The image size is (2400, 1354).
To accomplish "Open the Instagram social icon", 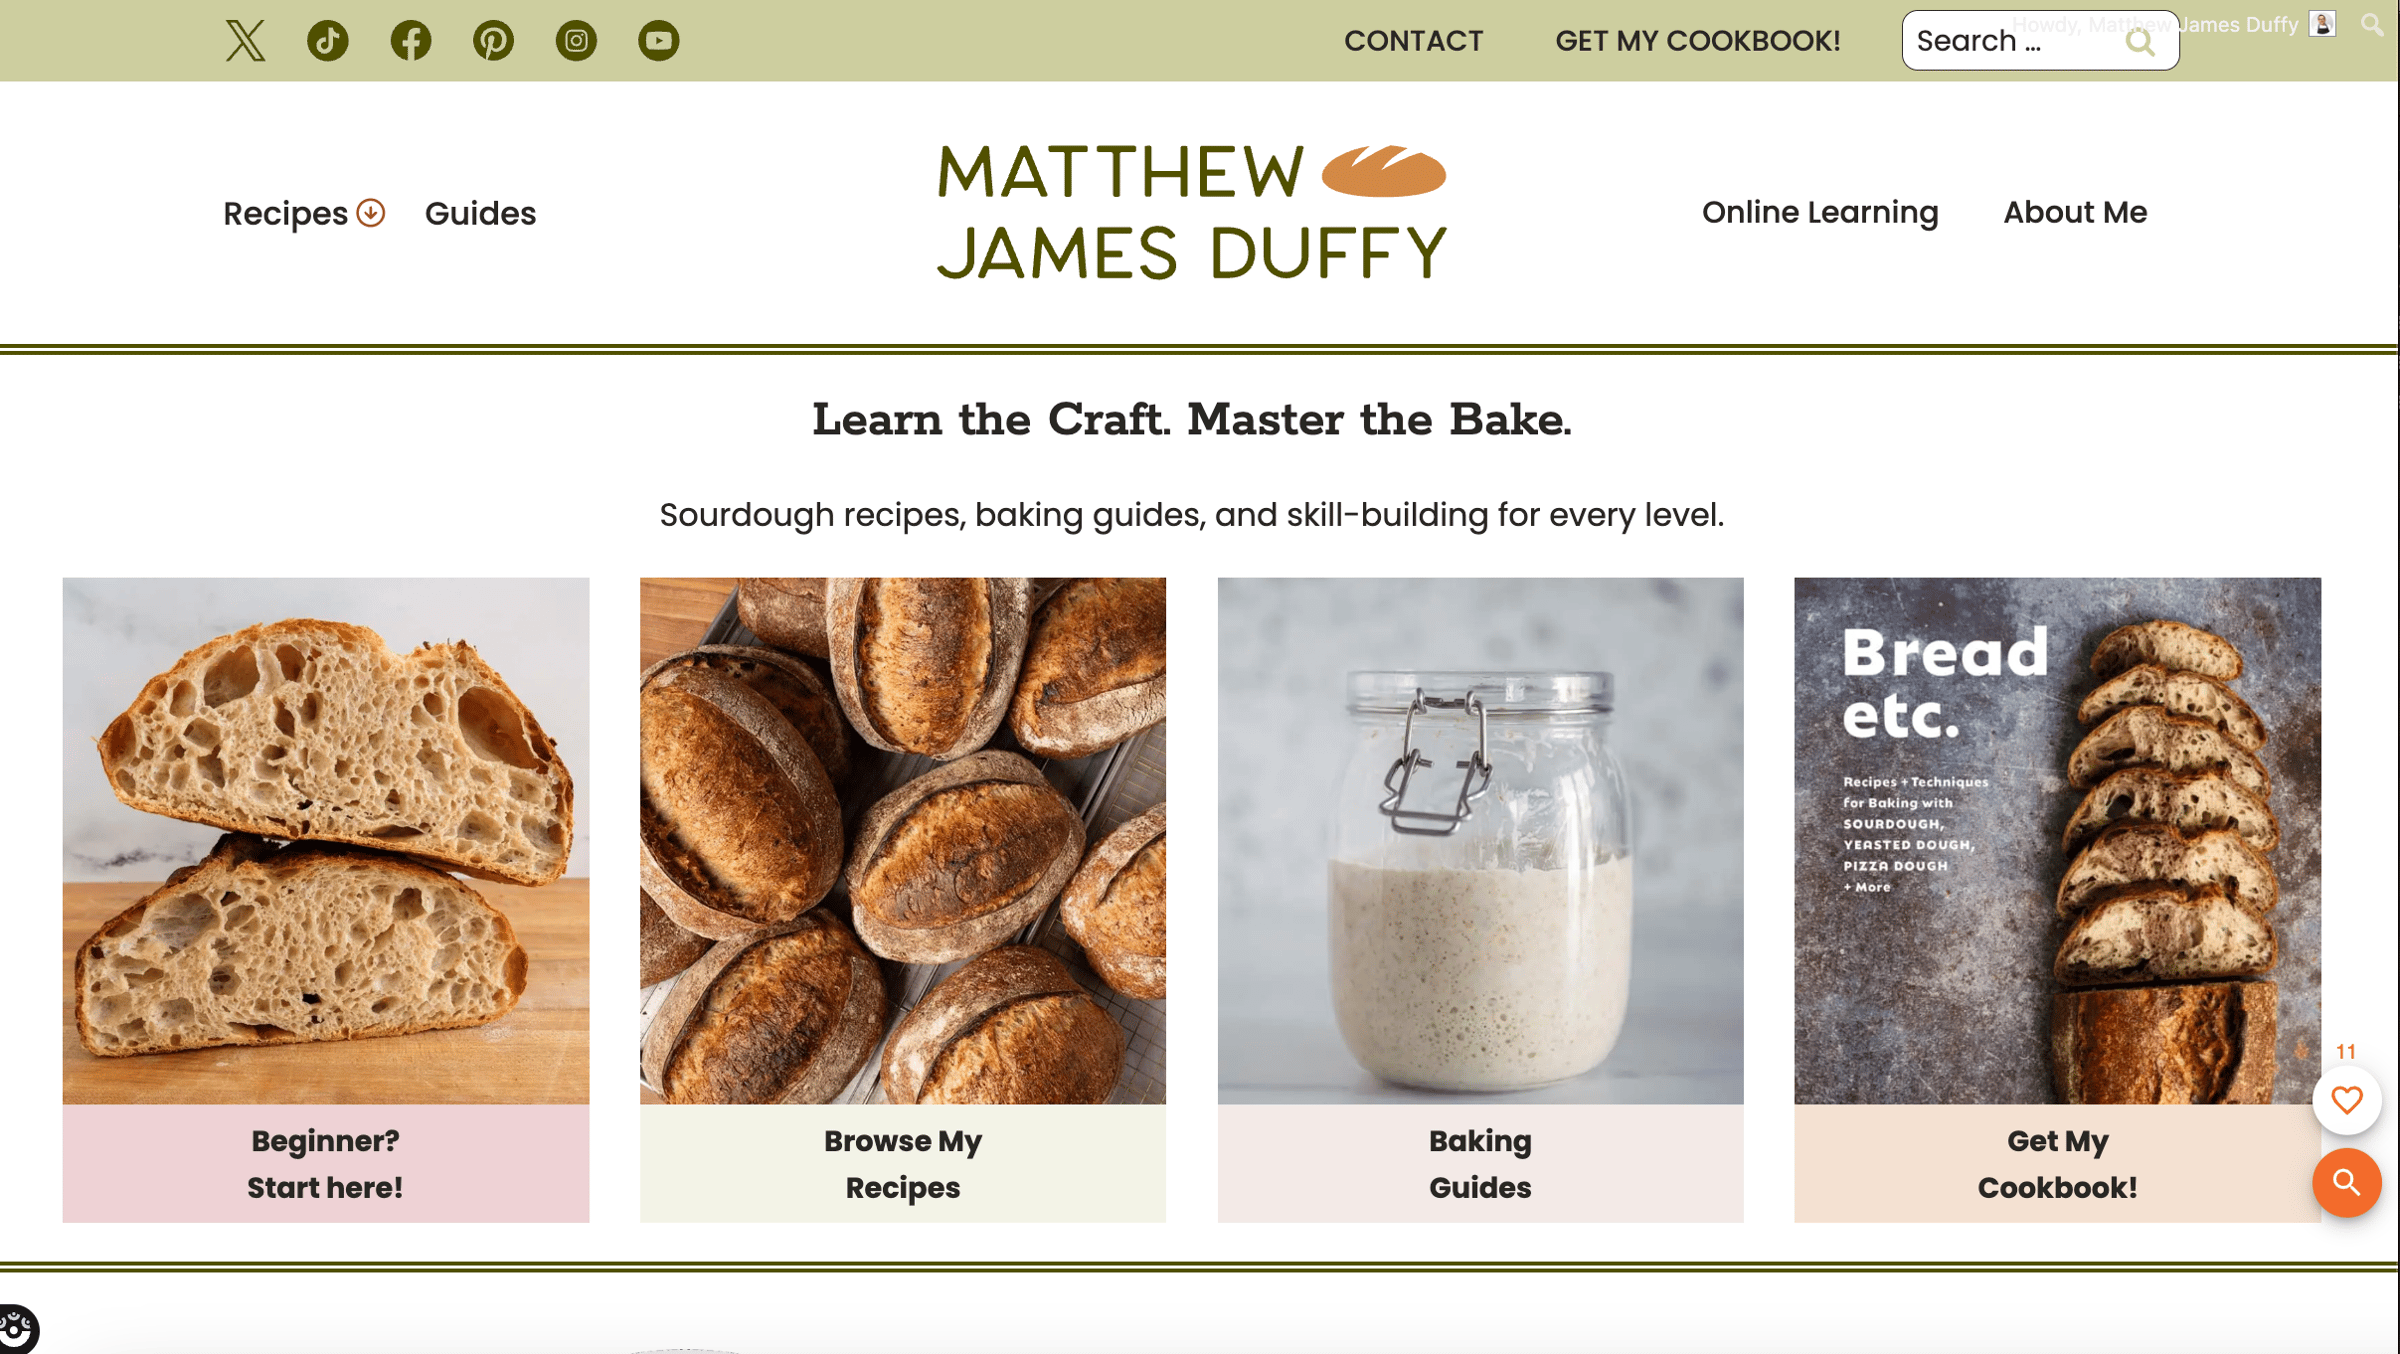I will pos(576,41).
